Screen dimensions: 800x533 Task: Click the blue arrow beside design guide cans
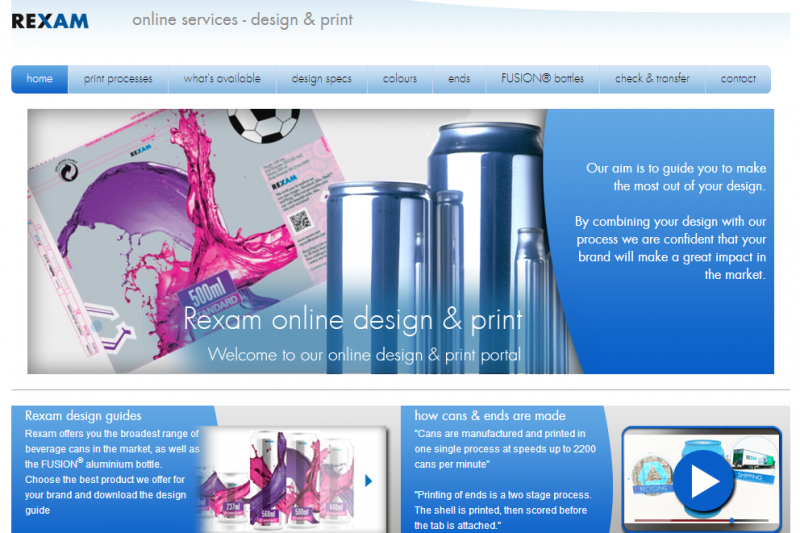(x=368, y=480)
